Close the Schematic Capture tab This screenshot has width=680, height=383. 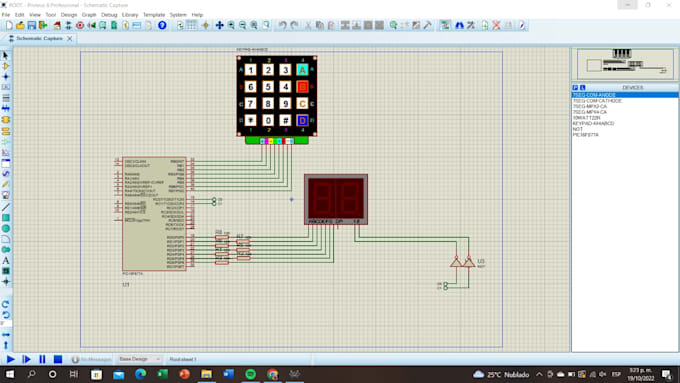point(69,39)
